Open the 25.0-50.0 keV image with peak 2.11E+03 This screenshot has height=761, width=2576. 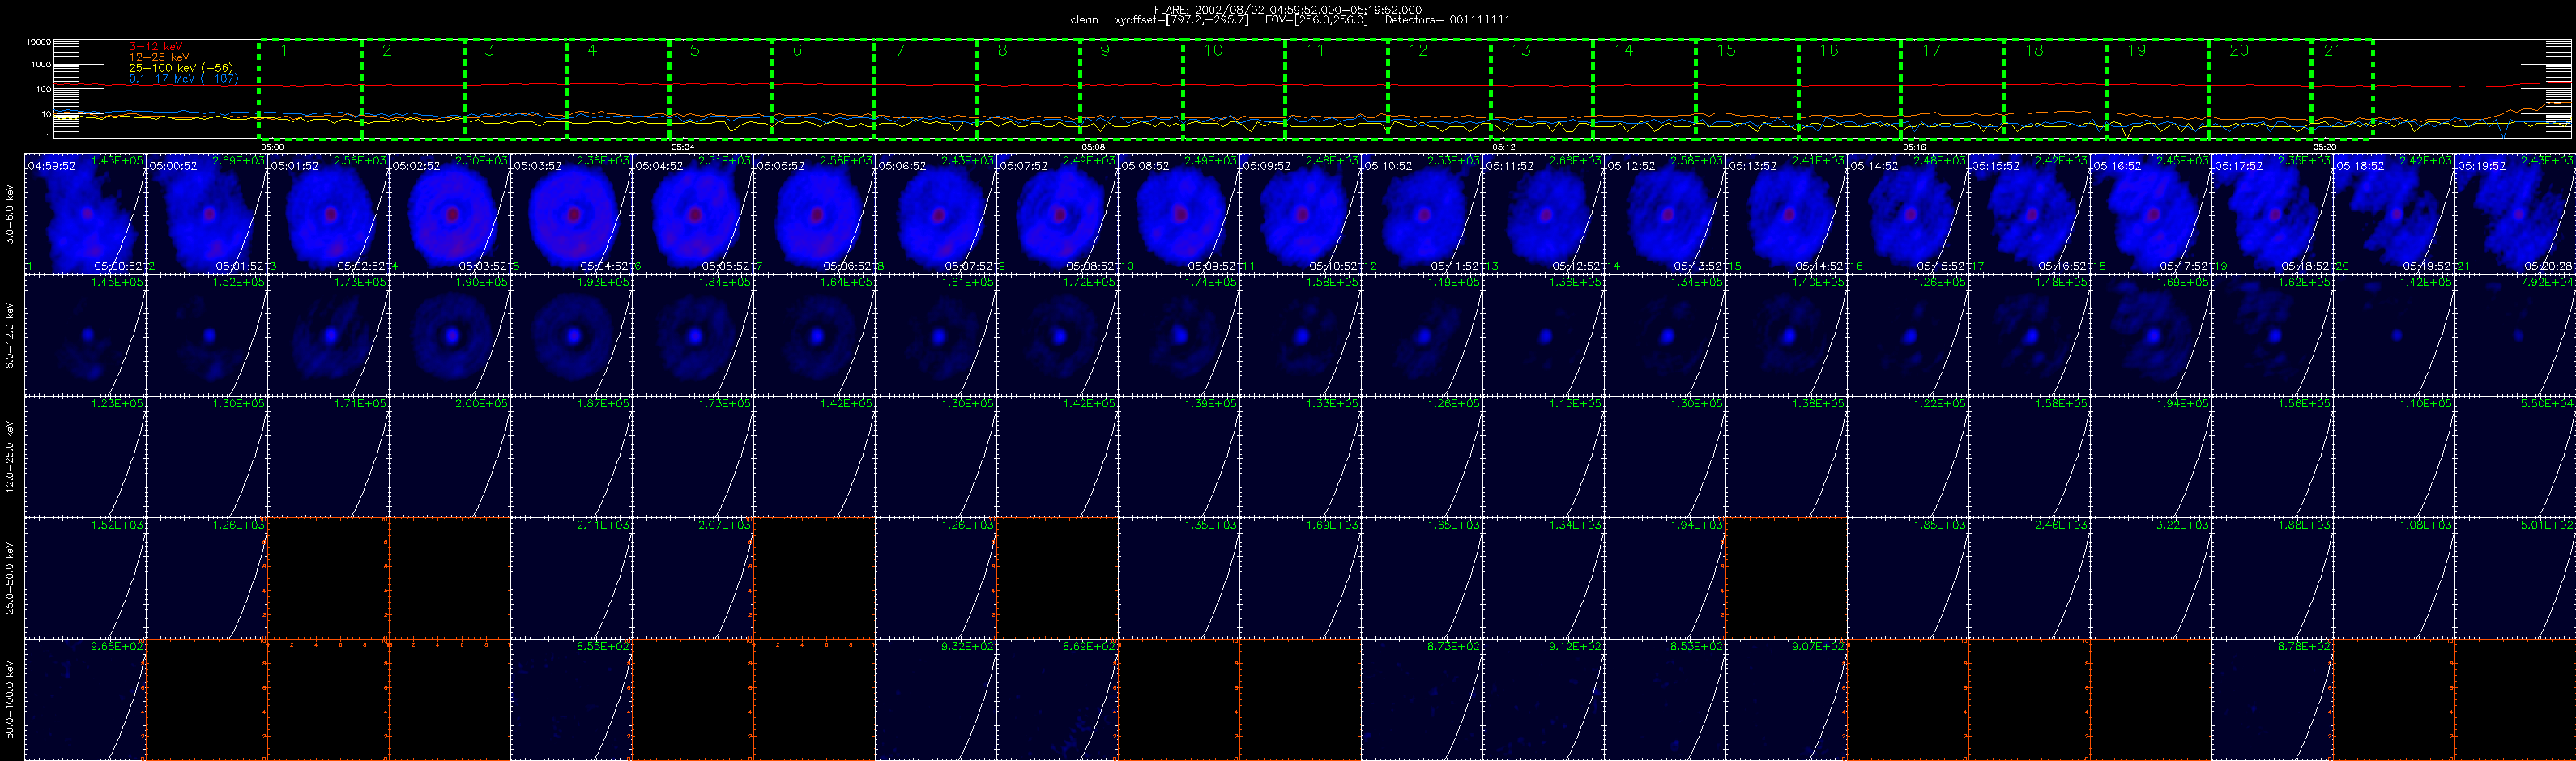pos(571,577)
